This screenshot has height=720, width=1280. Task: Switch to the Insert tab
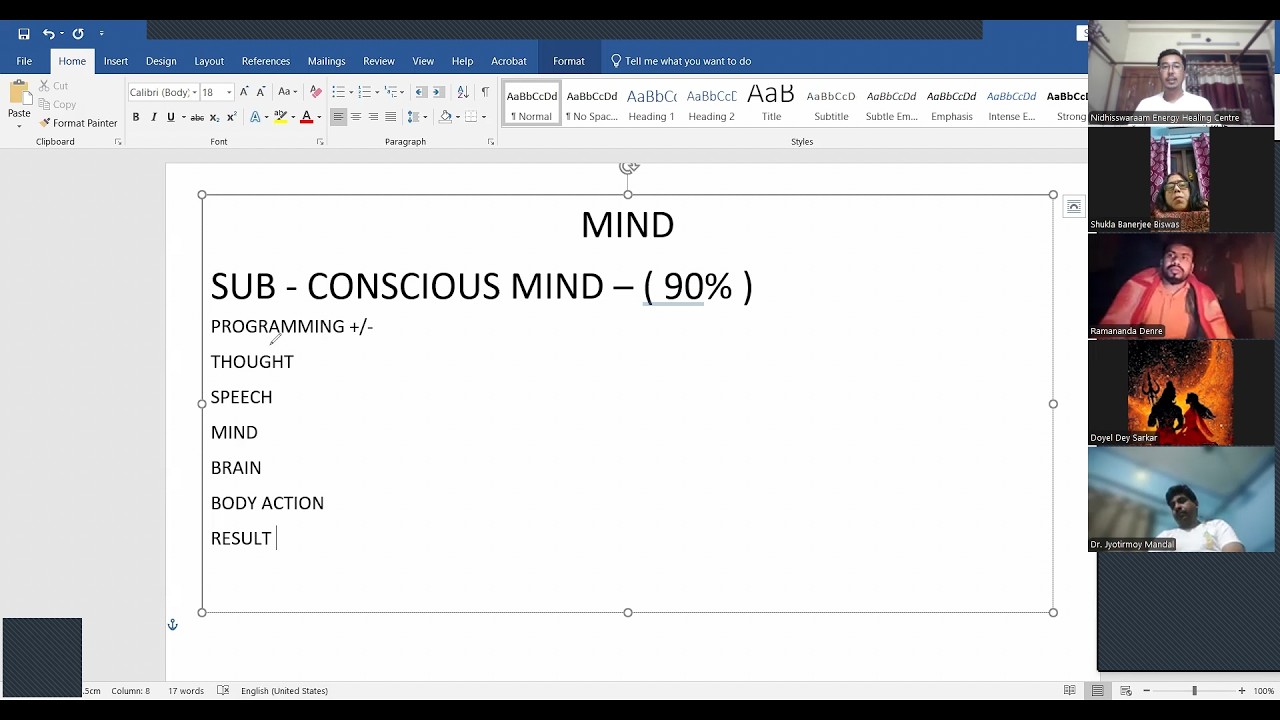[x=116, y=61]
